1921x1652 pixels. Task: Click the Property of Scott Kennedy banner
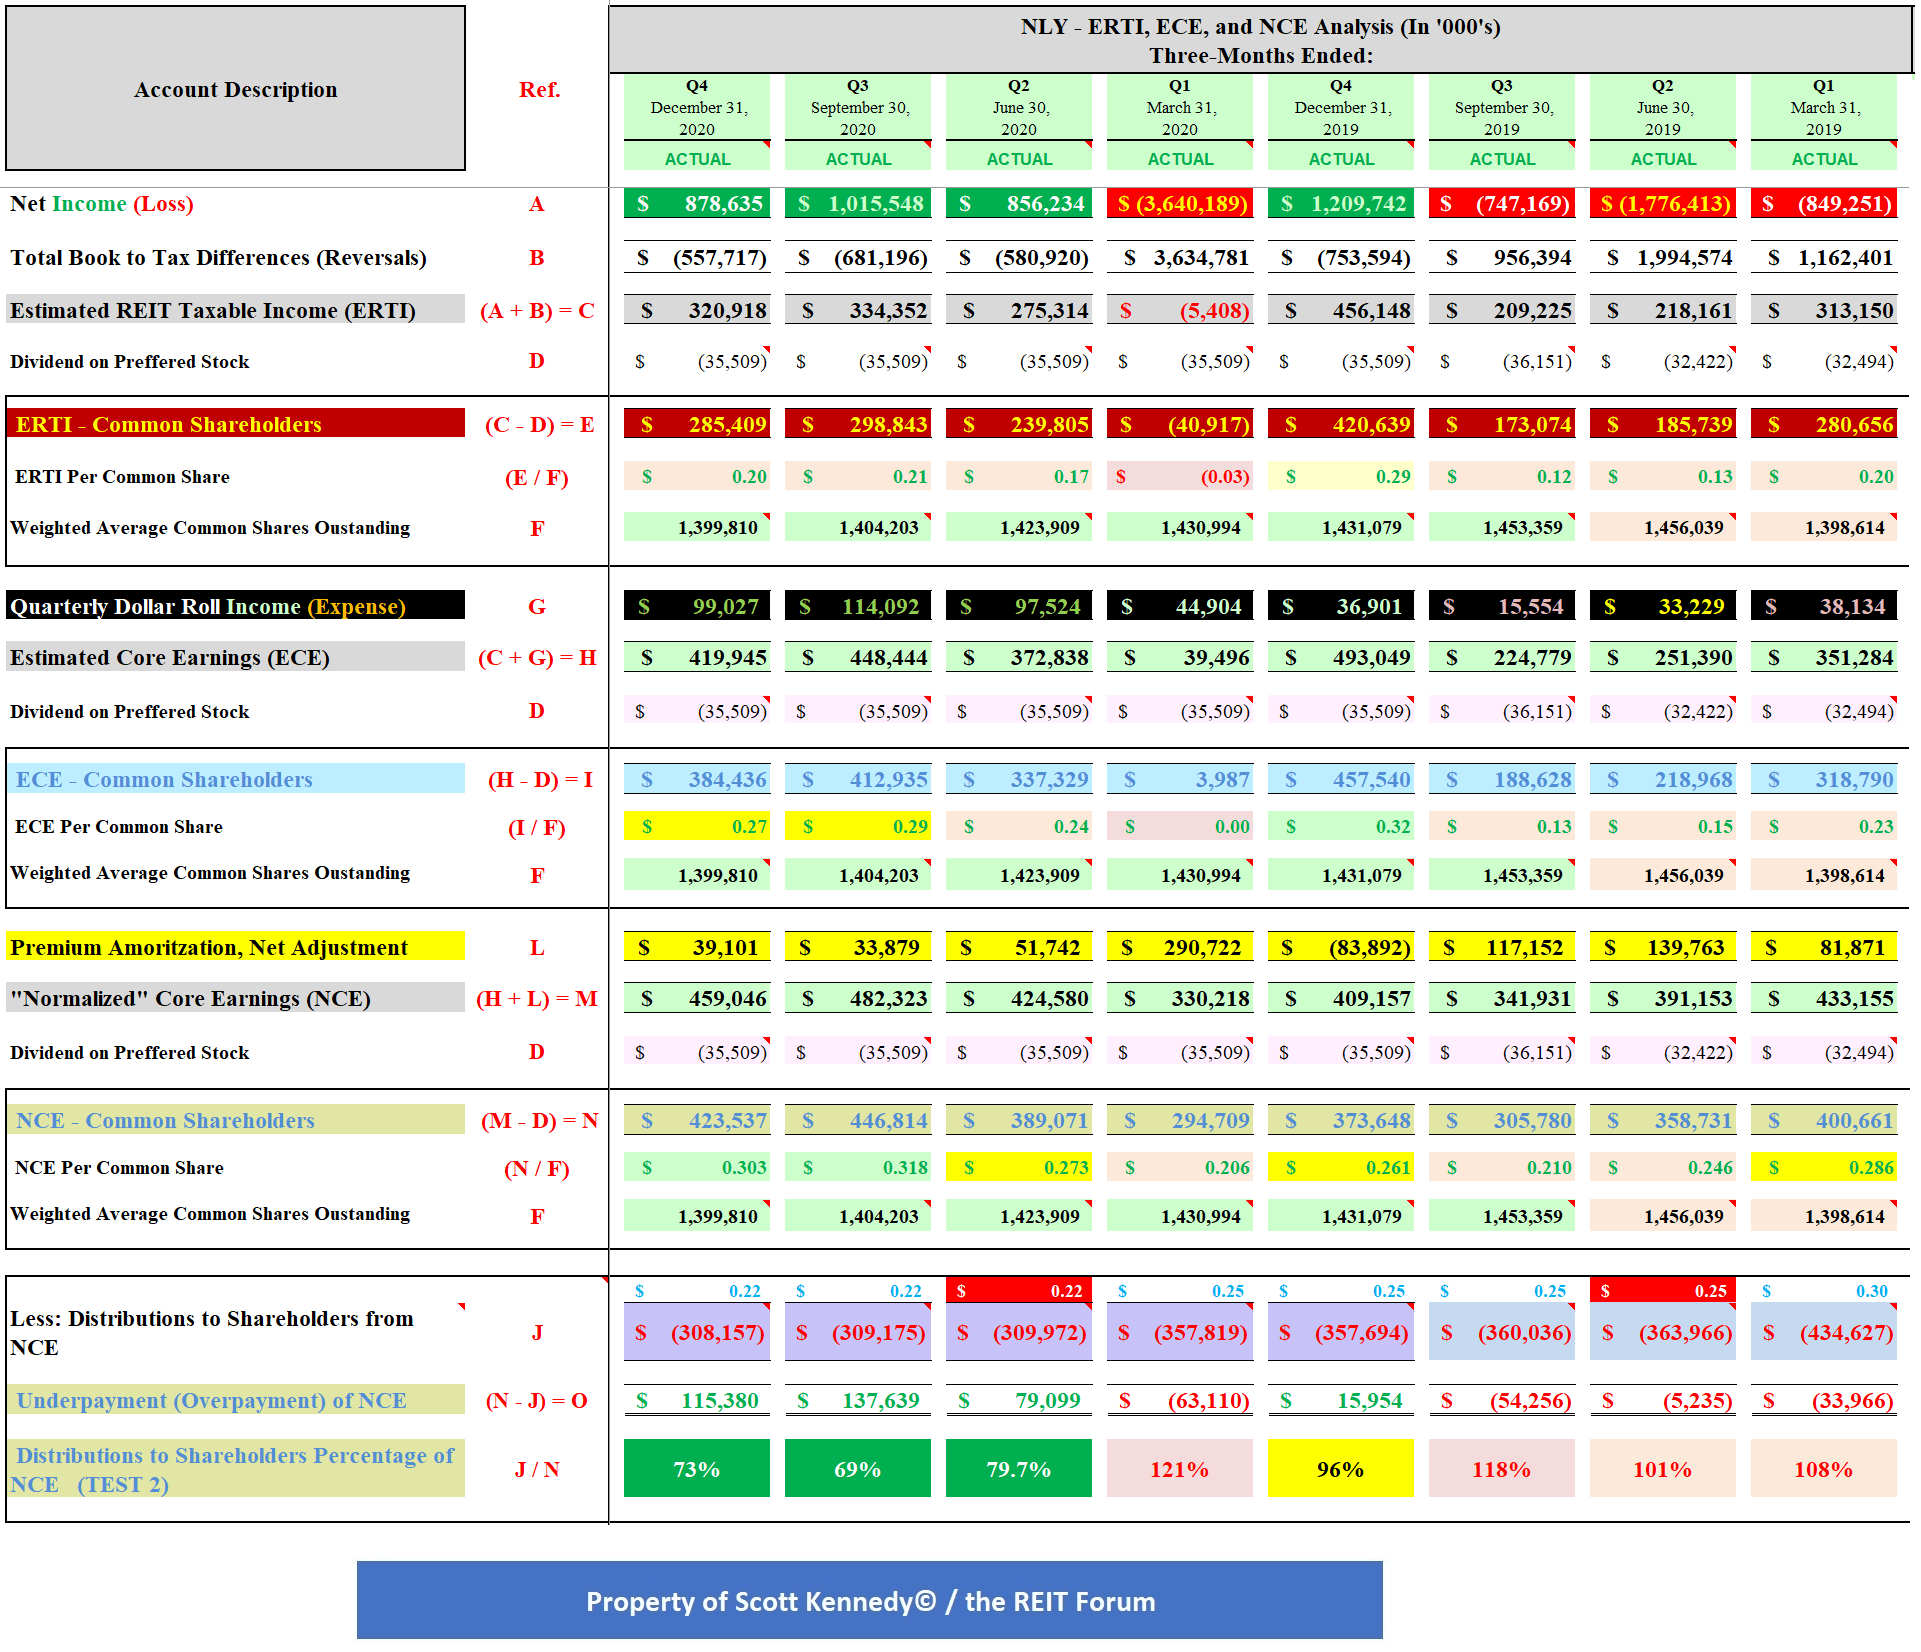coord(870,1600)
